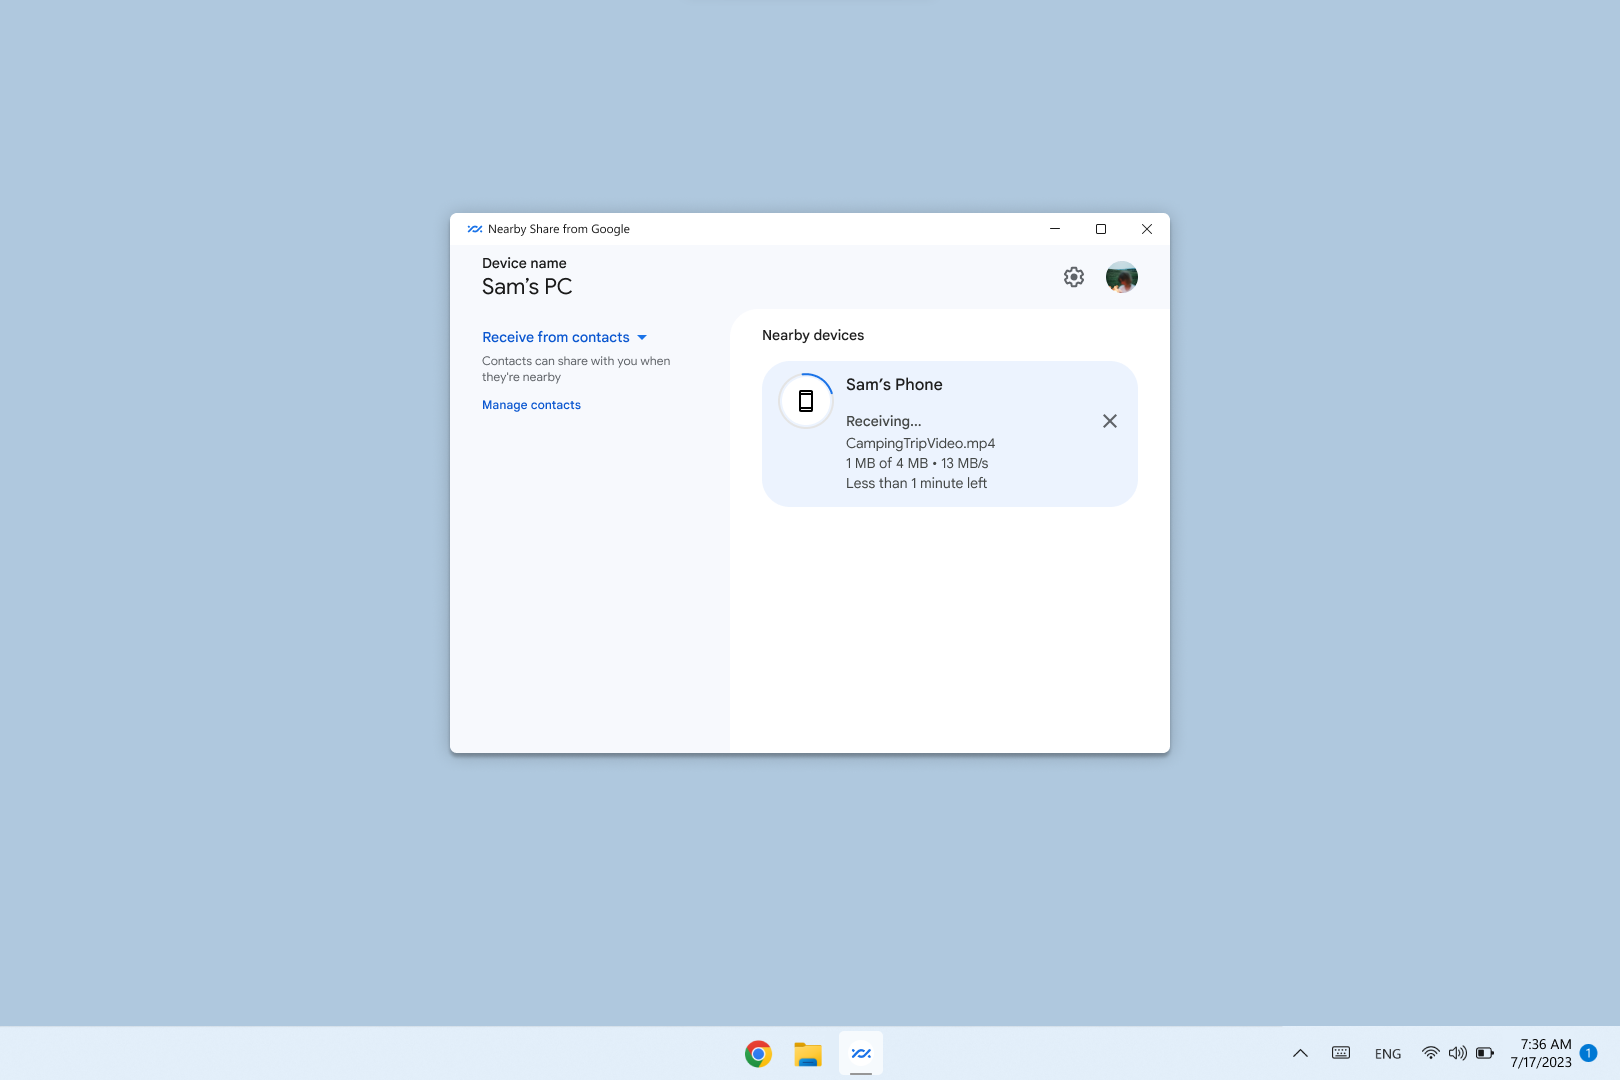Open File Explorer from the taskbar
Viewport: 1620px width, 1080px height.
(808, 1053)
